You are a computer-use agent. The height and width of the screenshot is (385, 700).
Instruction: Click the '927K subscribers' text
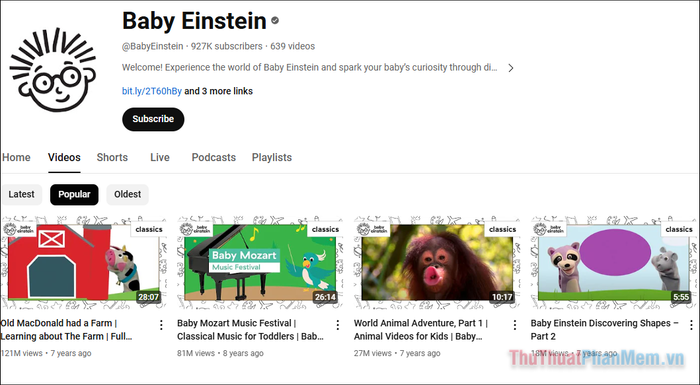(x=227, y=46)
